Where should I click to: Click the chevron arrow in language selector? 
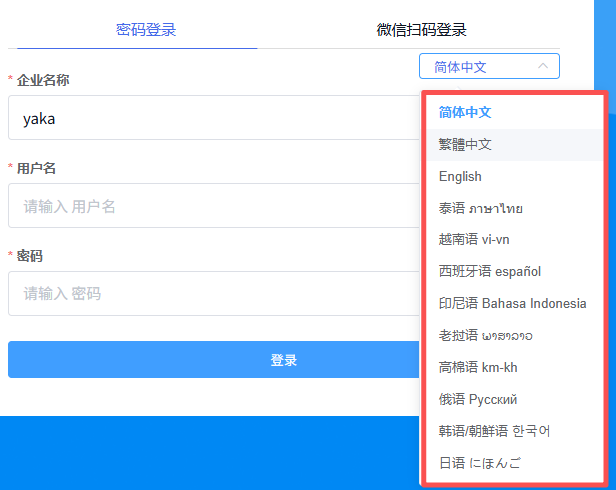tap(543, 67)
